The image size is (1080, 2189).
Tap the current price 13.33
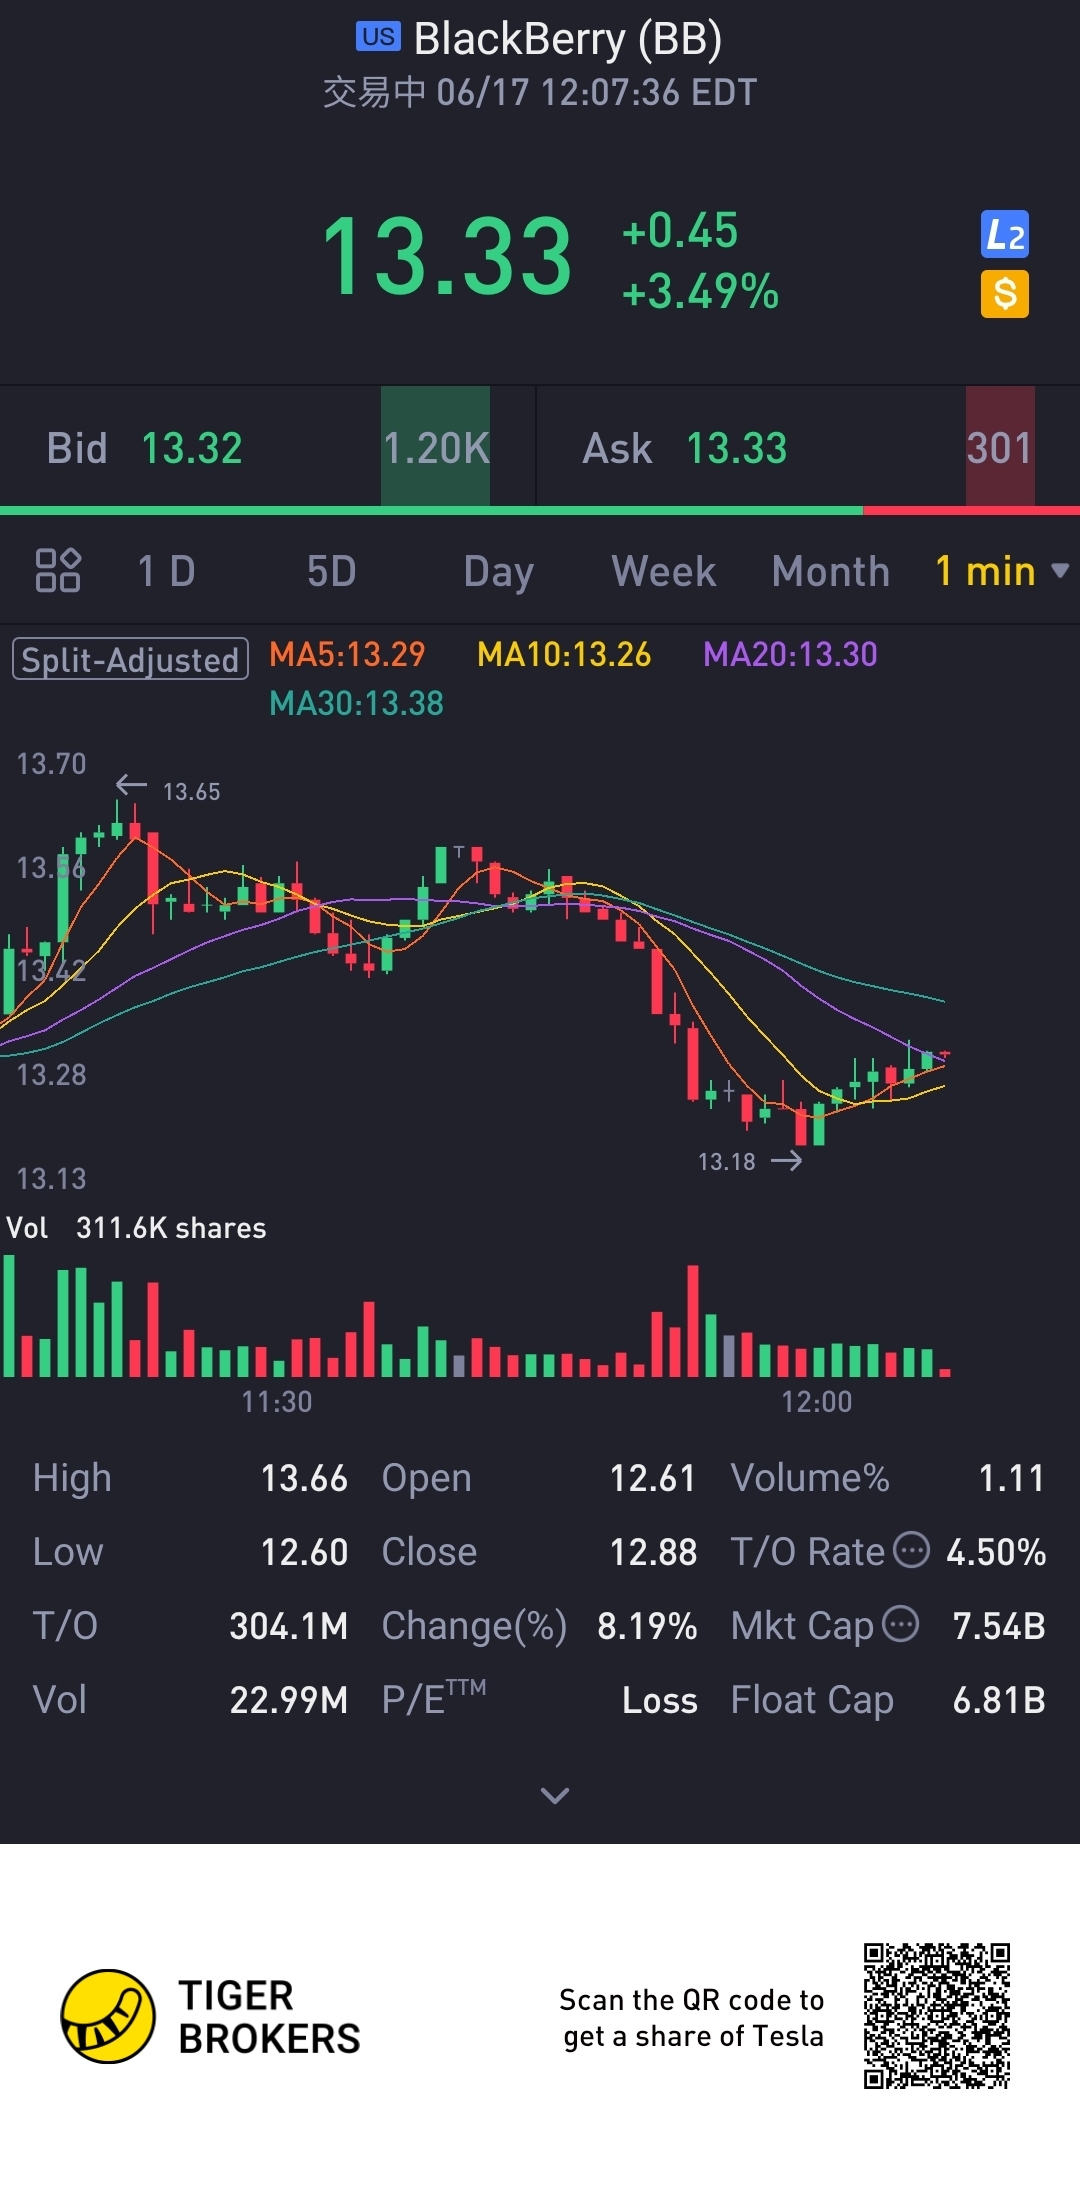(x=447, y=257)
